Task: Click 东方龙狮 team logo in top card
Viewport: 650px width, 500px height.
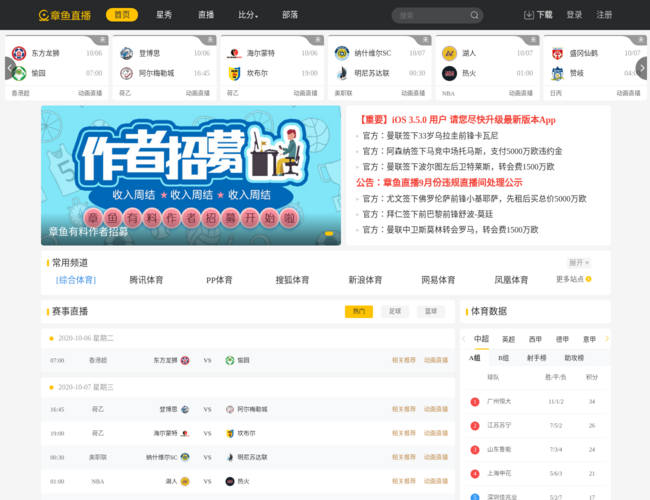Action: (19, 53)
